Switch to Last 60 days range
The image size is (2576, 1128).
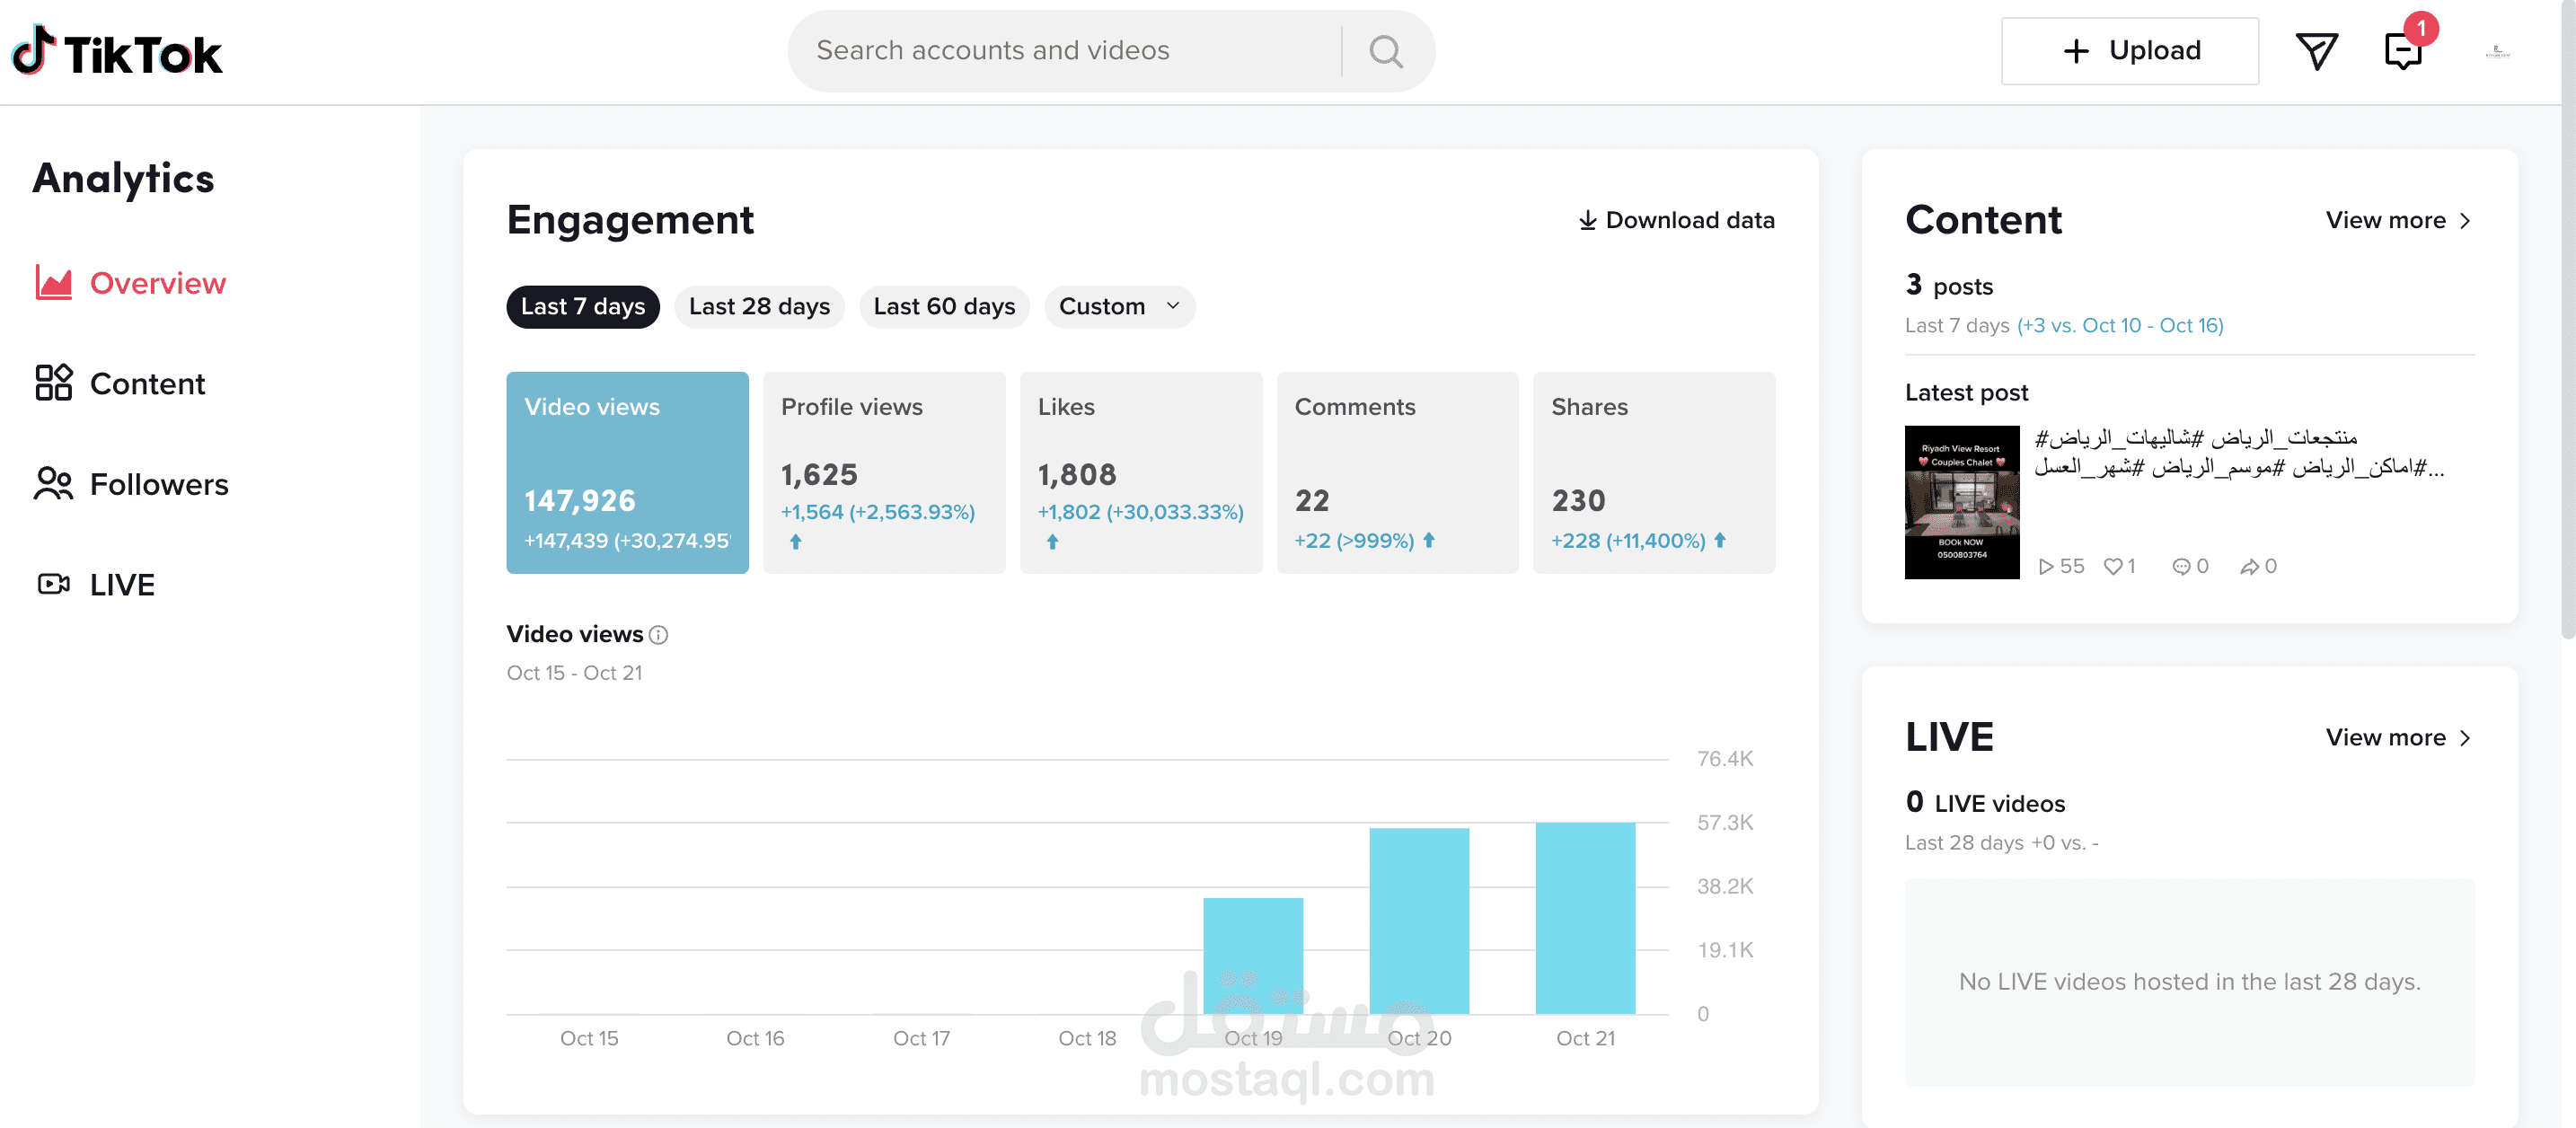943,307
